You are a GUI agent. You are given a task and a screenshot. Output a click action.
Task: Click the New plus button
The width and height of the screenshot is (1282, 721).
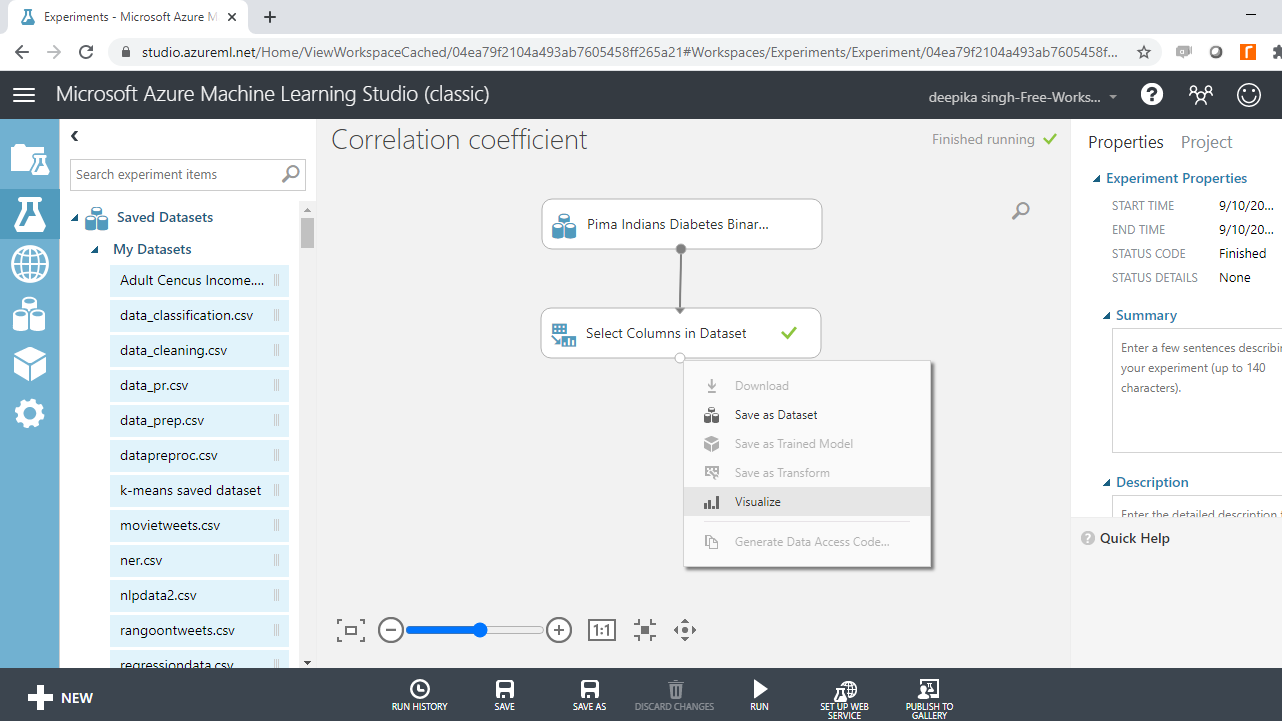[x=60, y=698]
